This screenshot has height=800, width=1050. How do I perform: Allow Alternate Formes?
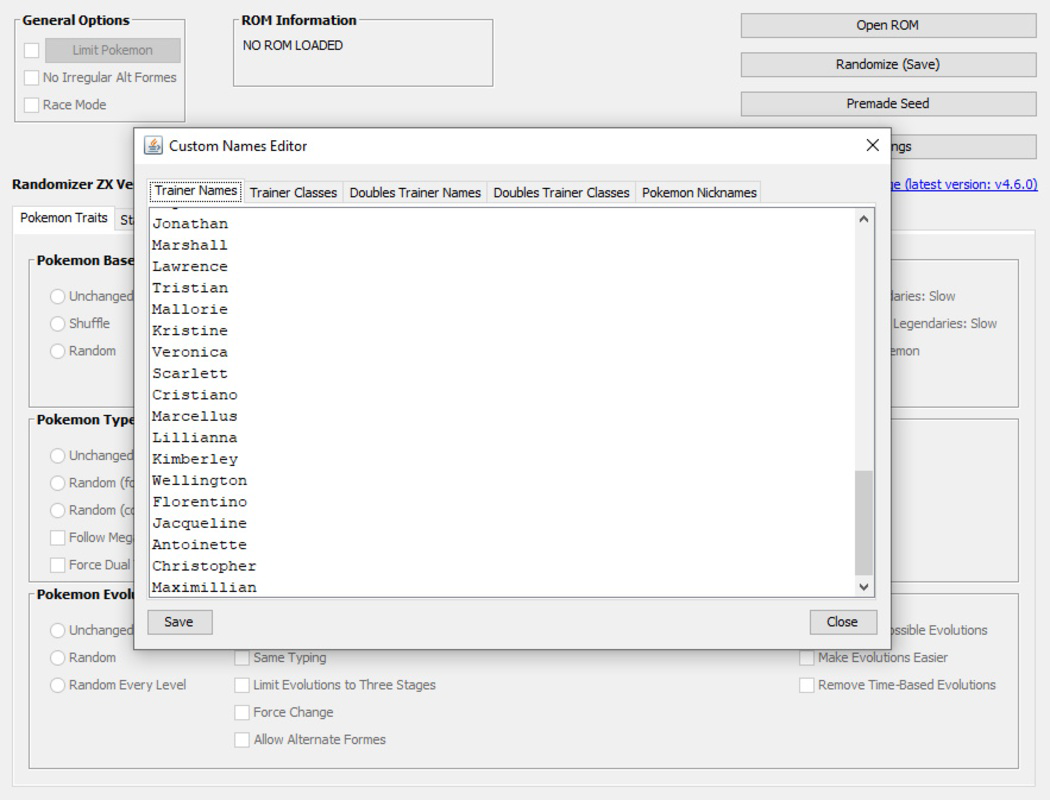241,739
